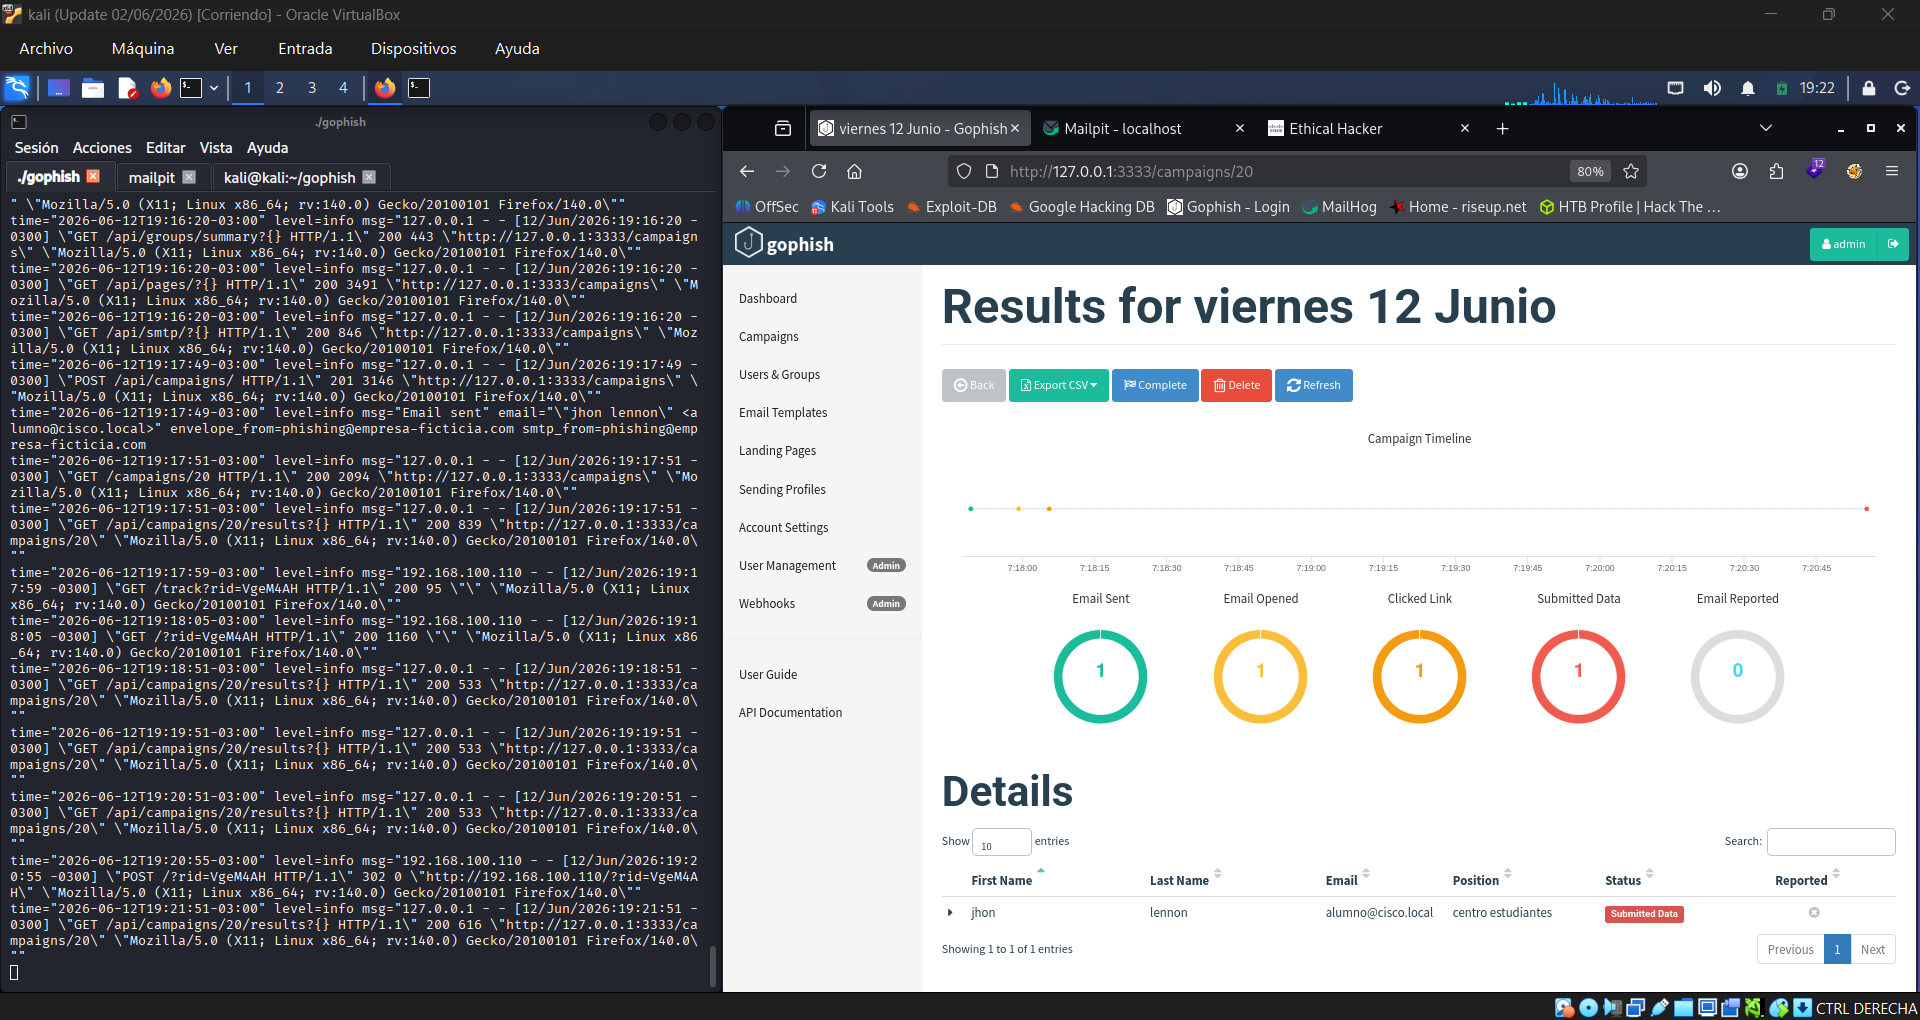Image resolution: width=1920 pixels, height=1020 pixels.
Task: Open the Export CSV dropdown
Action: coord(1058,385)
